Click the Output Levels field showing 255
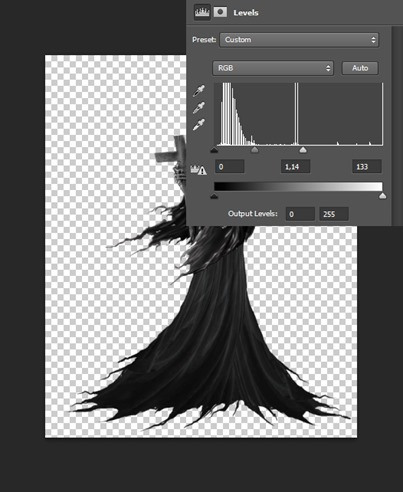Image resolution: width=403 pixels, height=492 pixels. click(x=334, y=214)
